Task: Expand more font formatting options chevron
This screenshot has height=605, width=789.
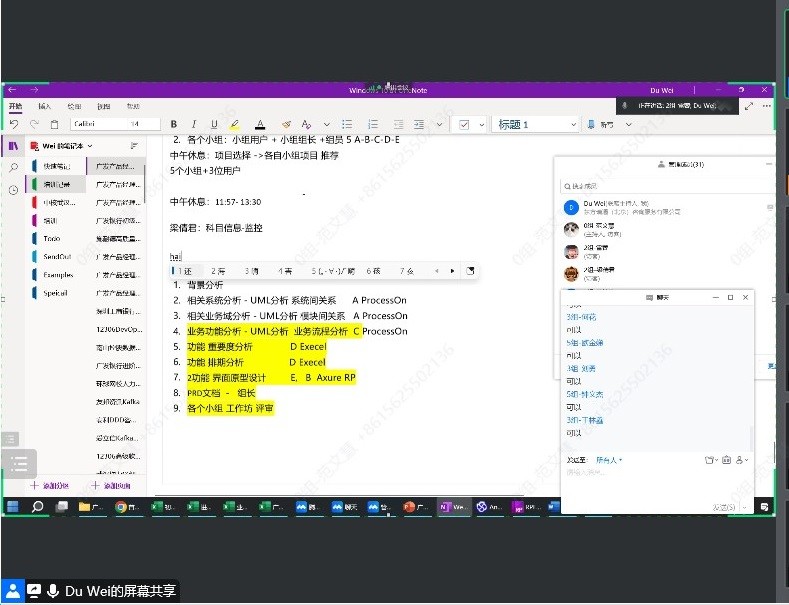Action: 327,124
